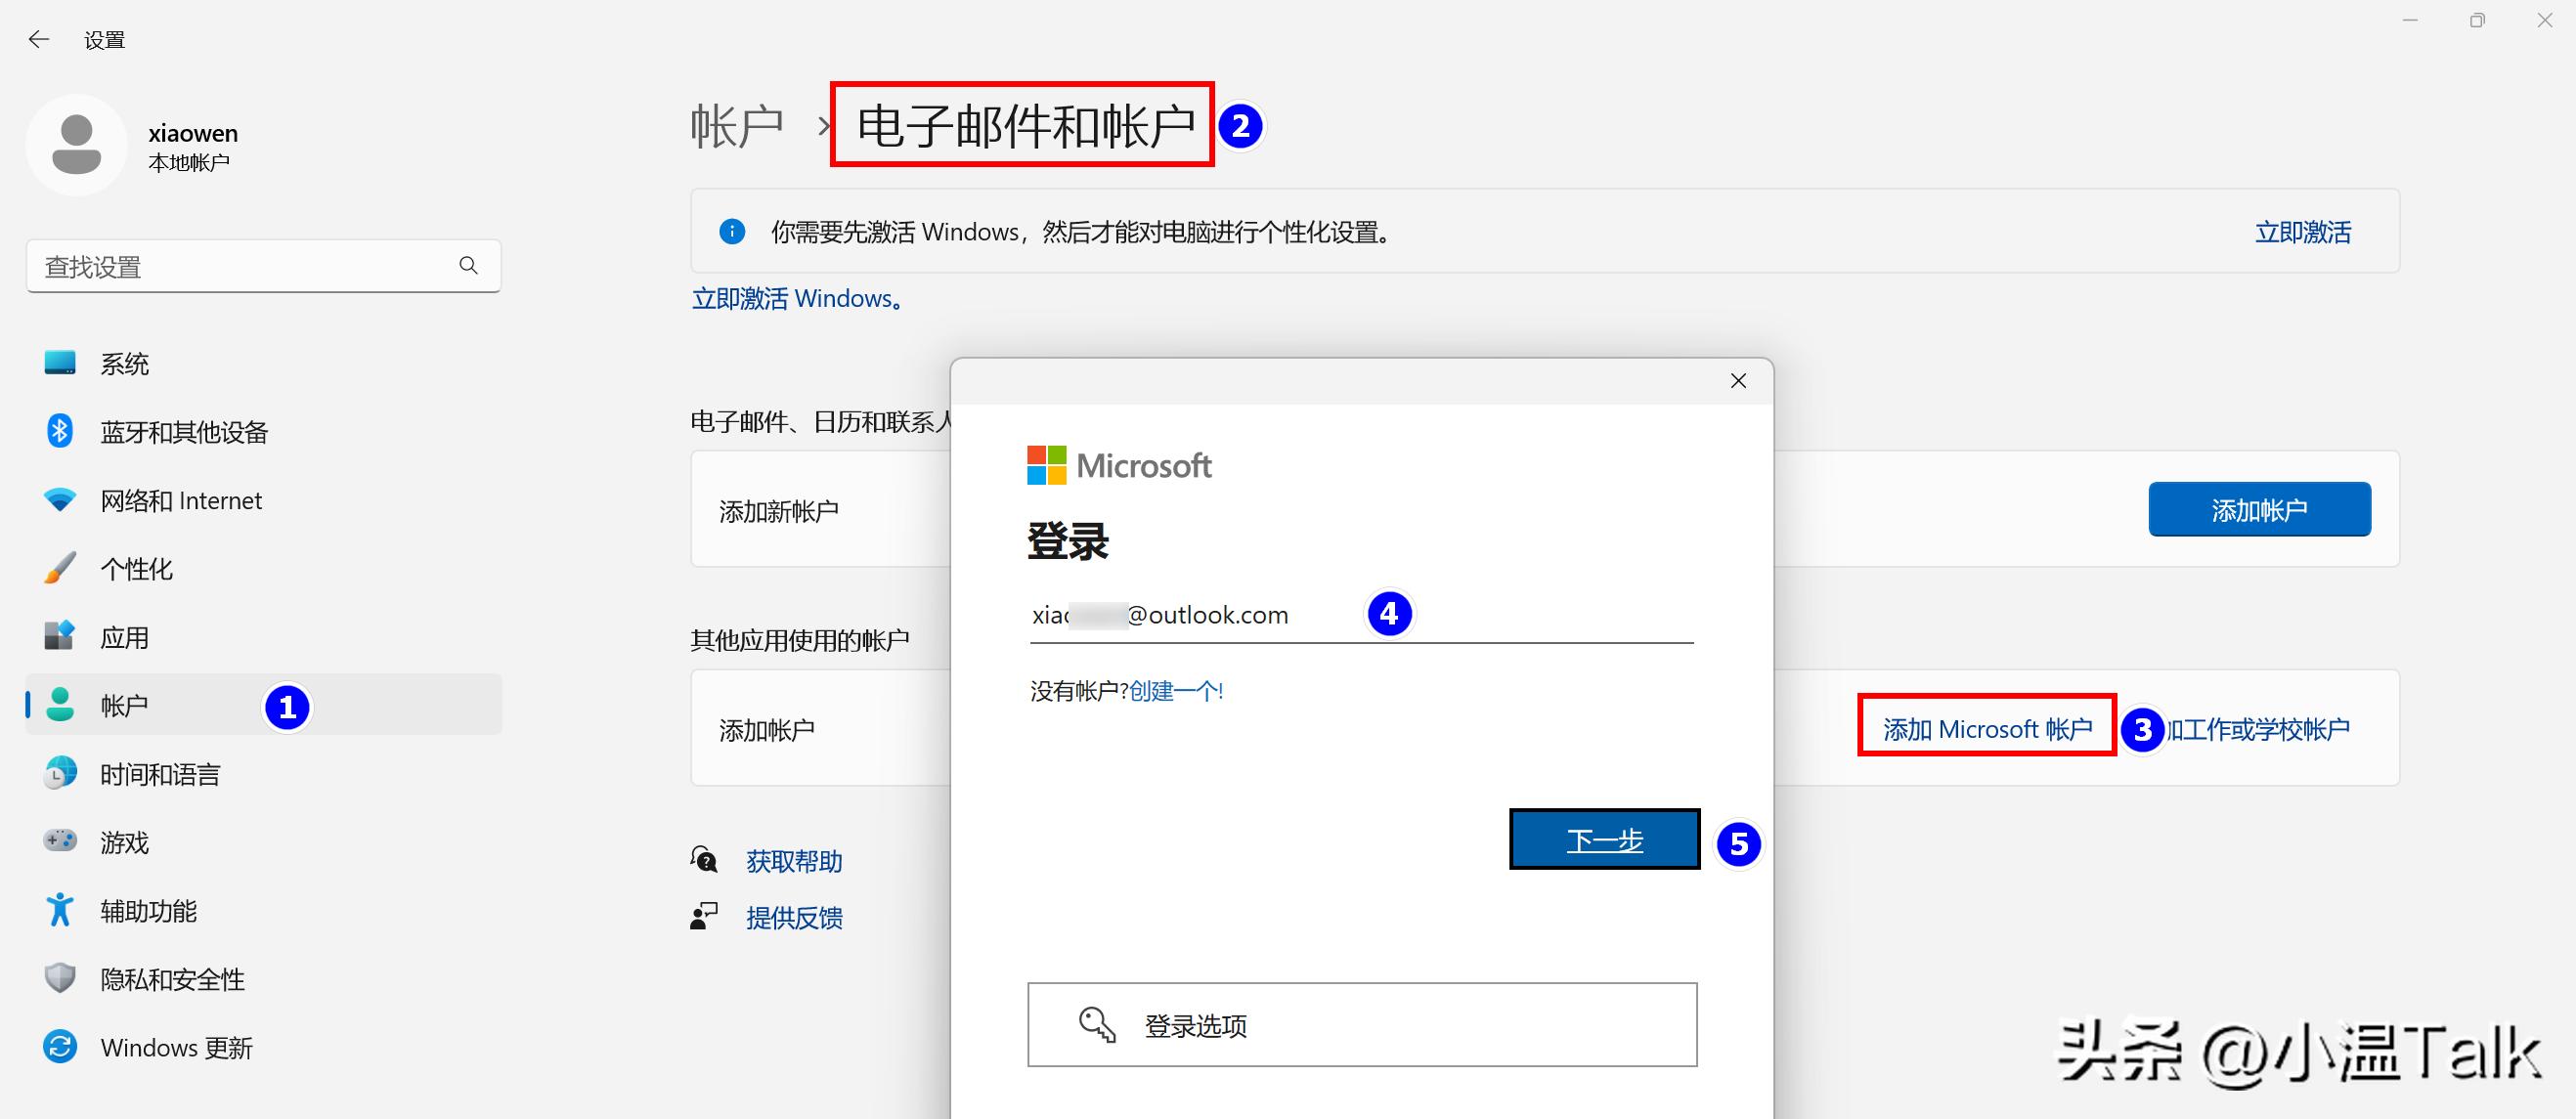Viewport: 2576px width, 1119px height.
Task: Click the info icon in activation banner
Action: (732, 232)
